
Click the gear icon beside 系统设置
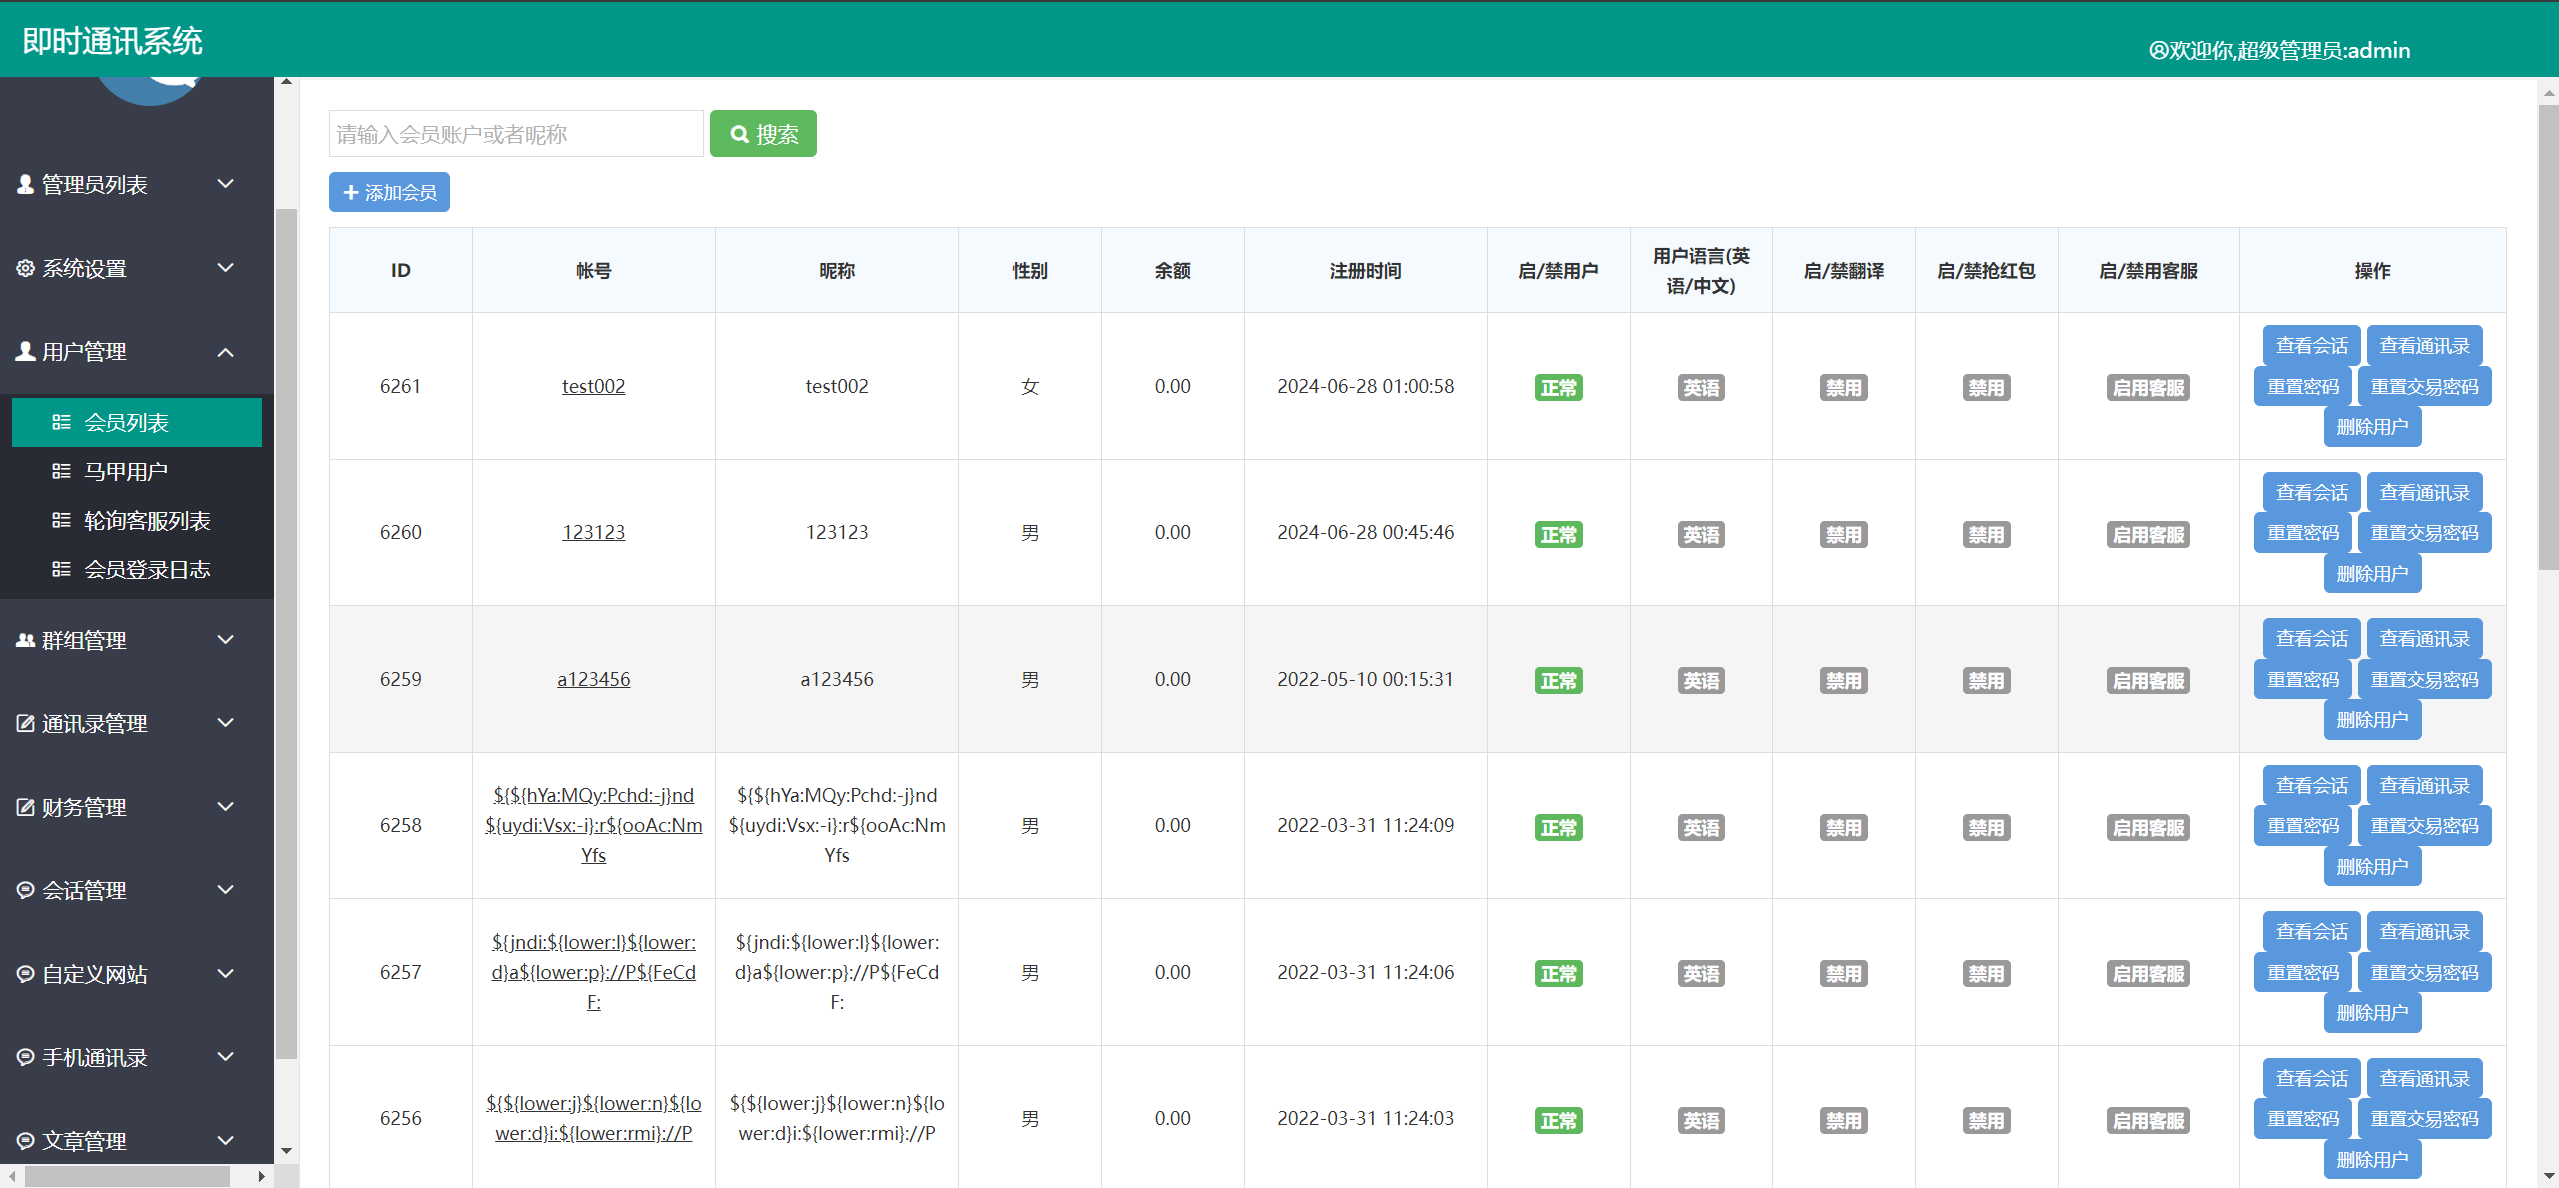tap(26, 268)
